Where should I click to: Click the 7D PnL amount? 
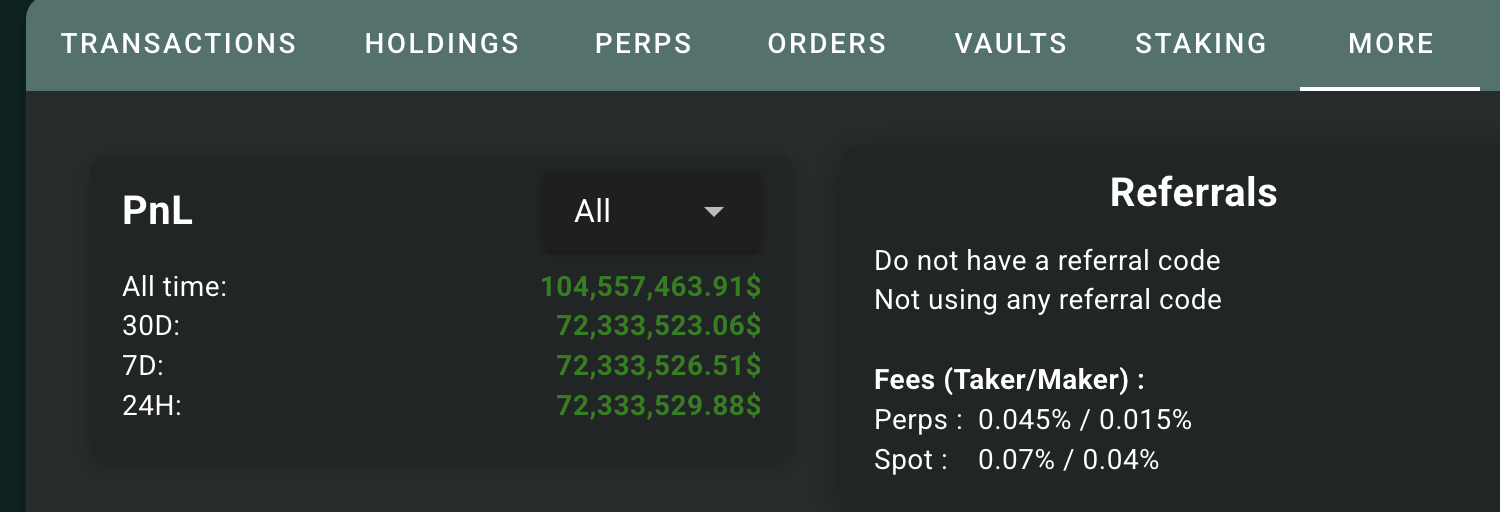pos(659,366)
